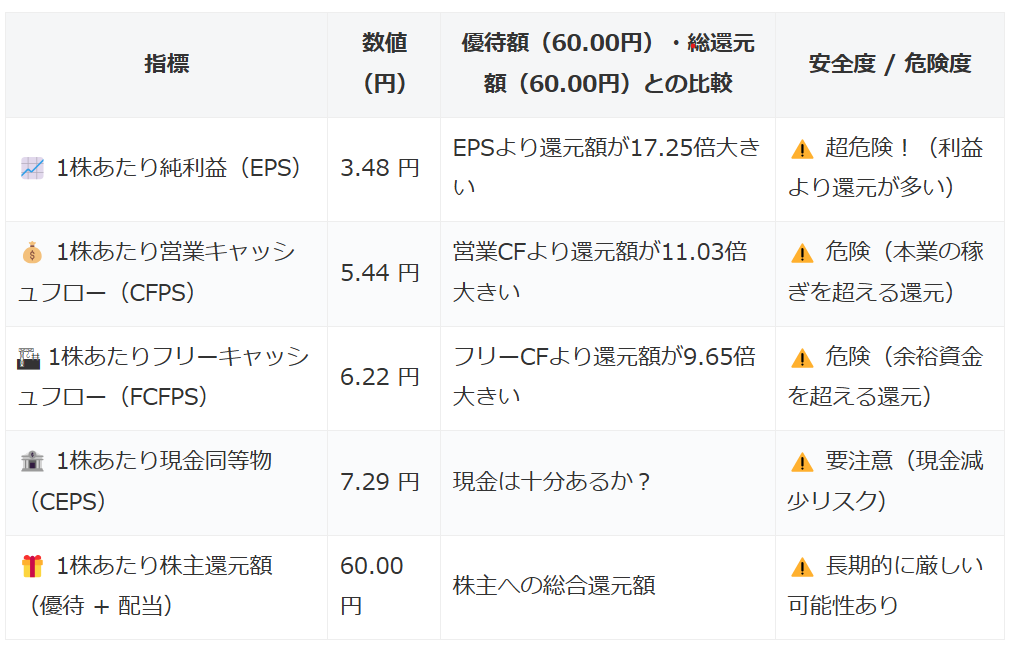
Task: Click the warning icon next to 要注意
Action: [802, 462]
